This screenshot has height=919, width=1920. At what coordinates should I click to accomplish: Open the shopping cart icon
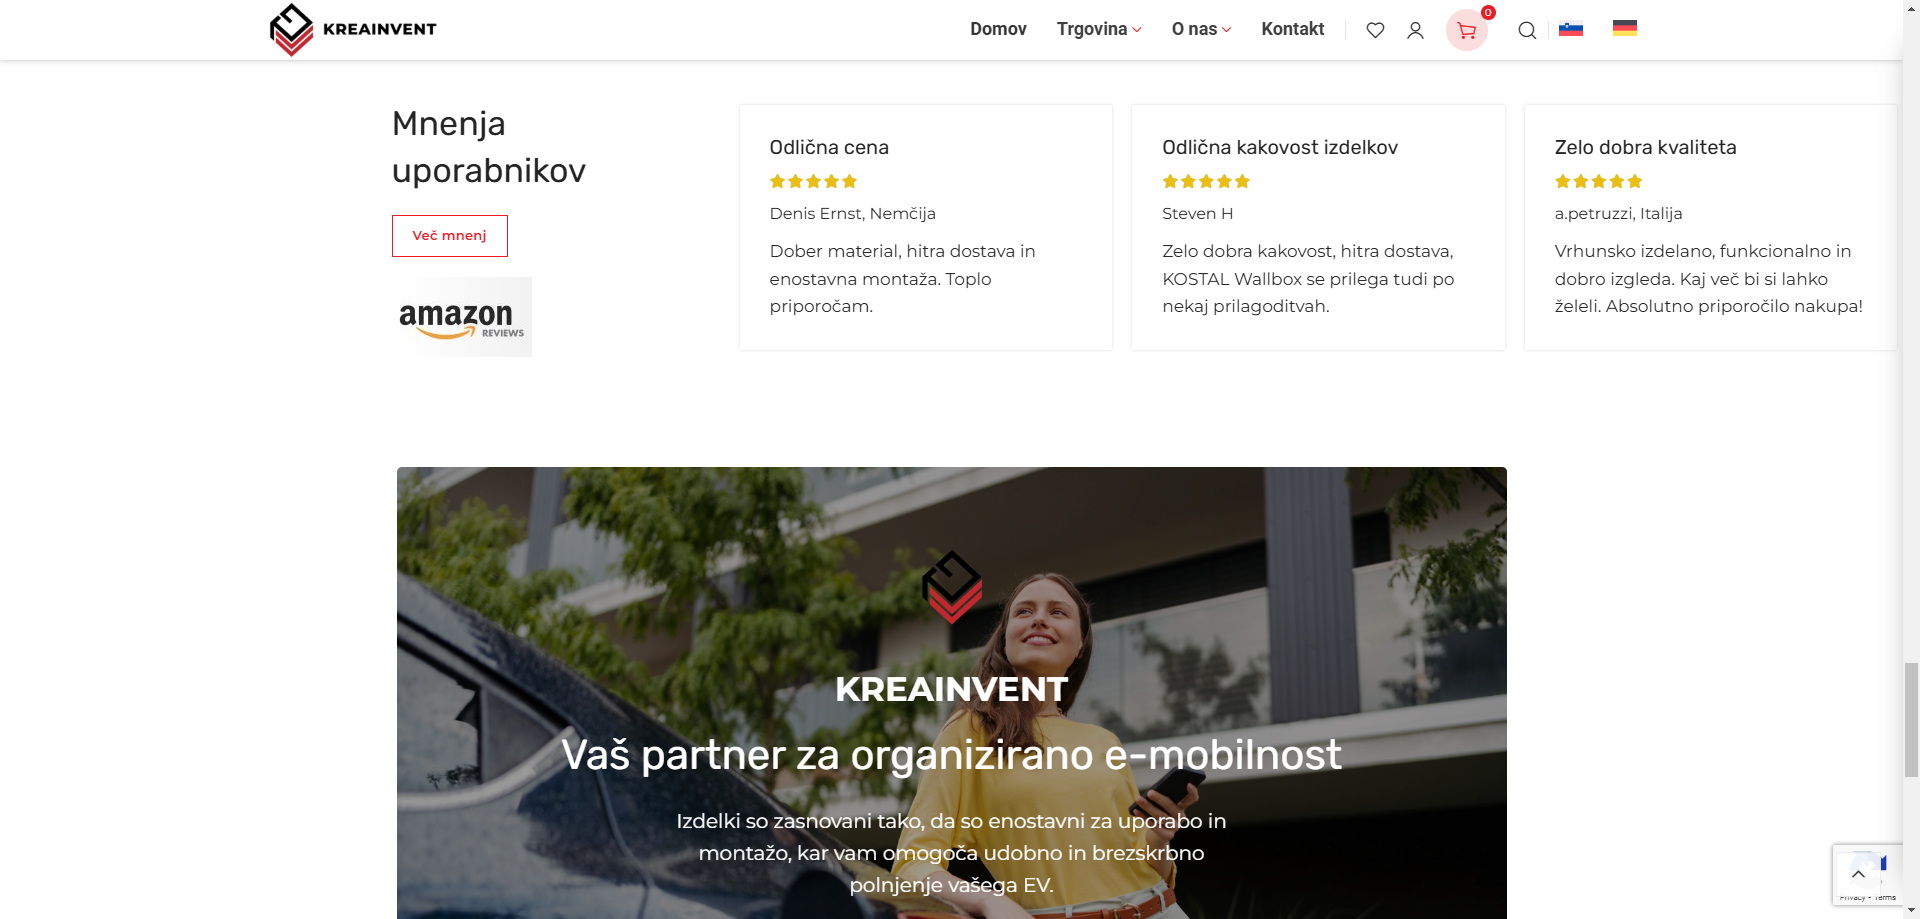pos(1467,30)
